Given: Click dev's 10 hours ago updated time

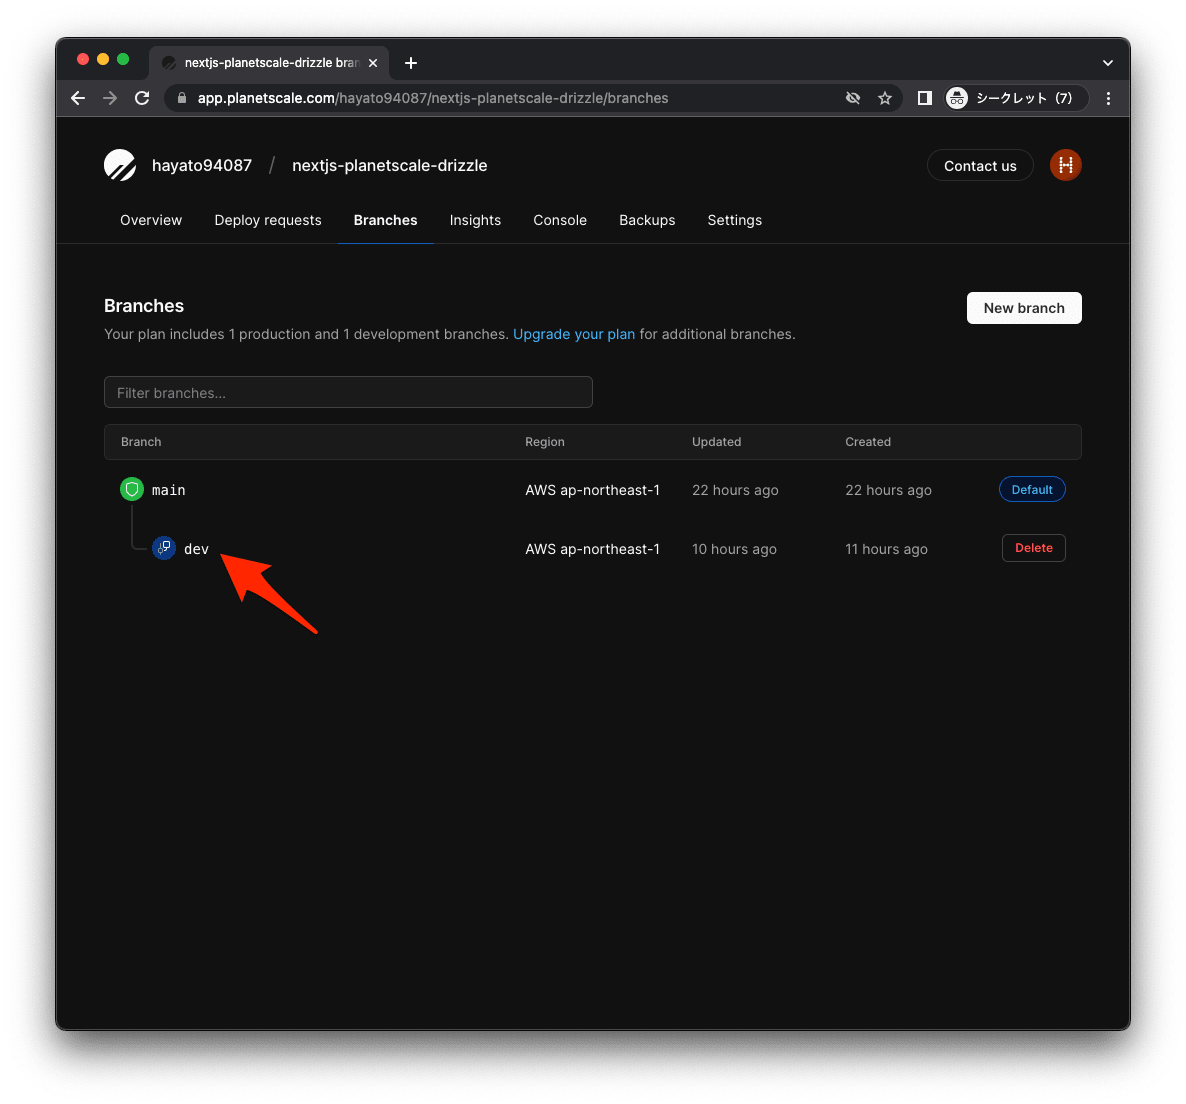Looking at the screenshot, I should click(734, 549).
